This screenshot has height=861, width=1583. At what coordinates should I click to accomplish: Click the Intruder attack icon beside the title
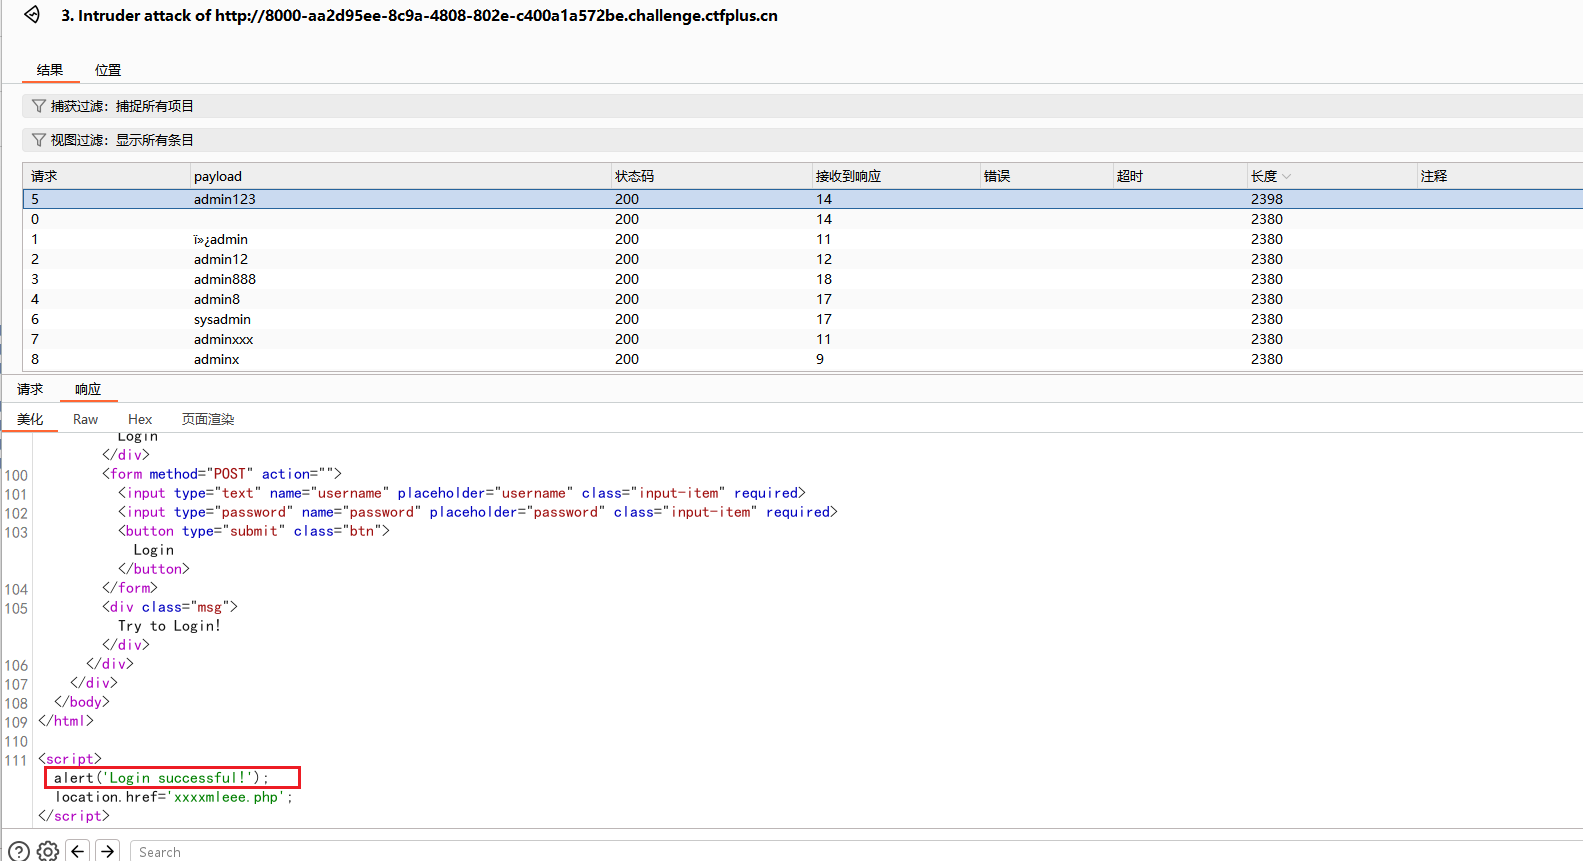pos(32,15)
